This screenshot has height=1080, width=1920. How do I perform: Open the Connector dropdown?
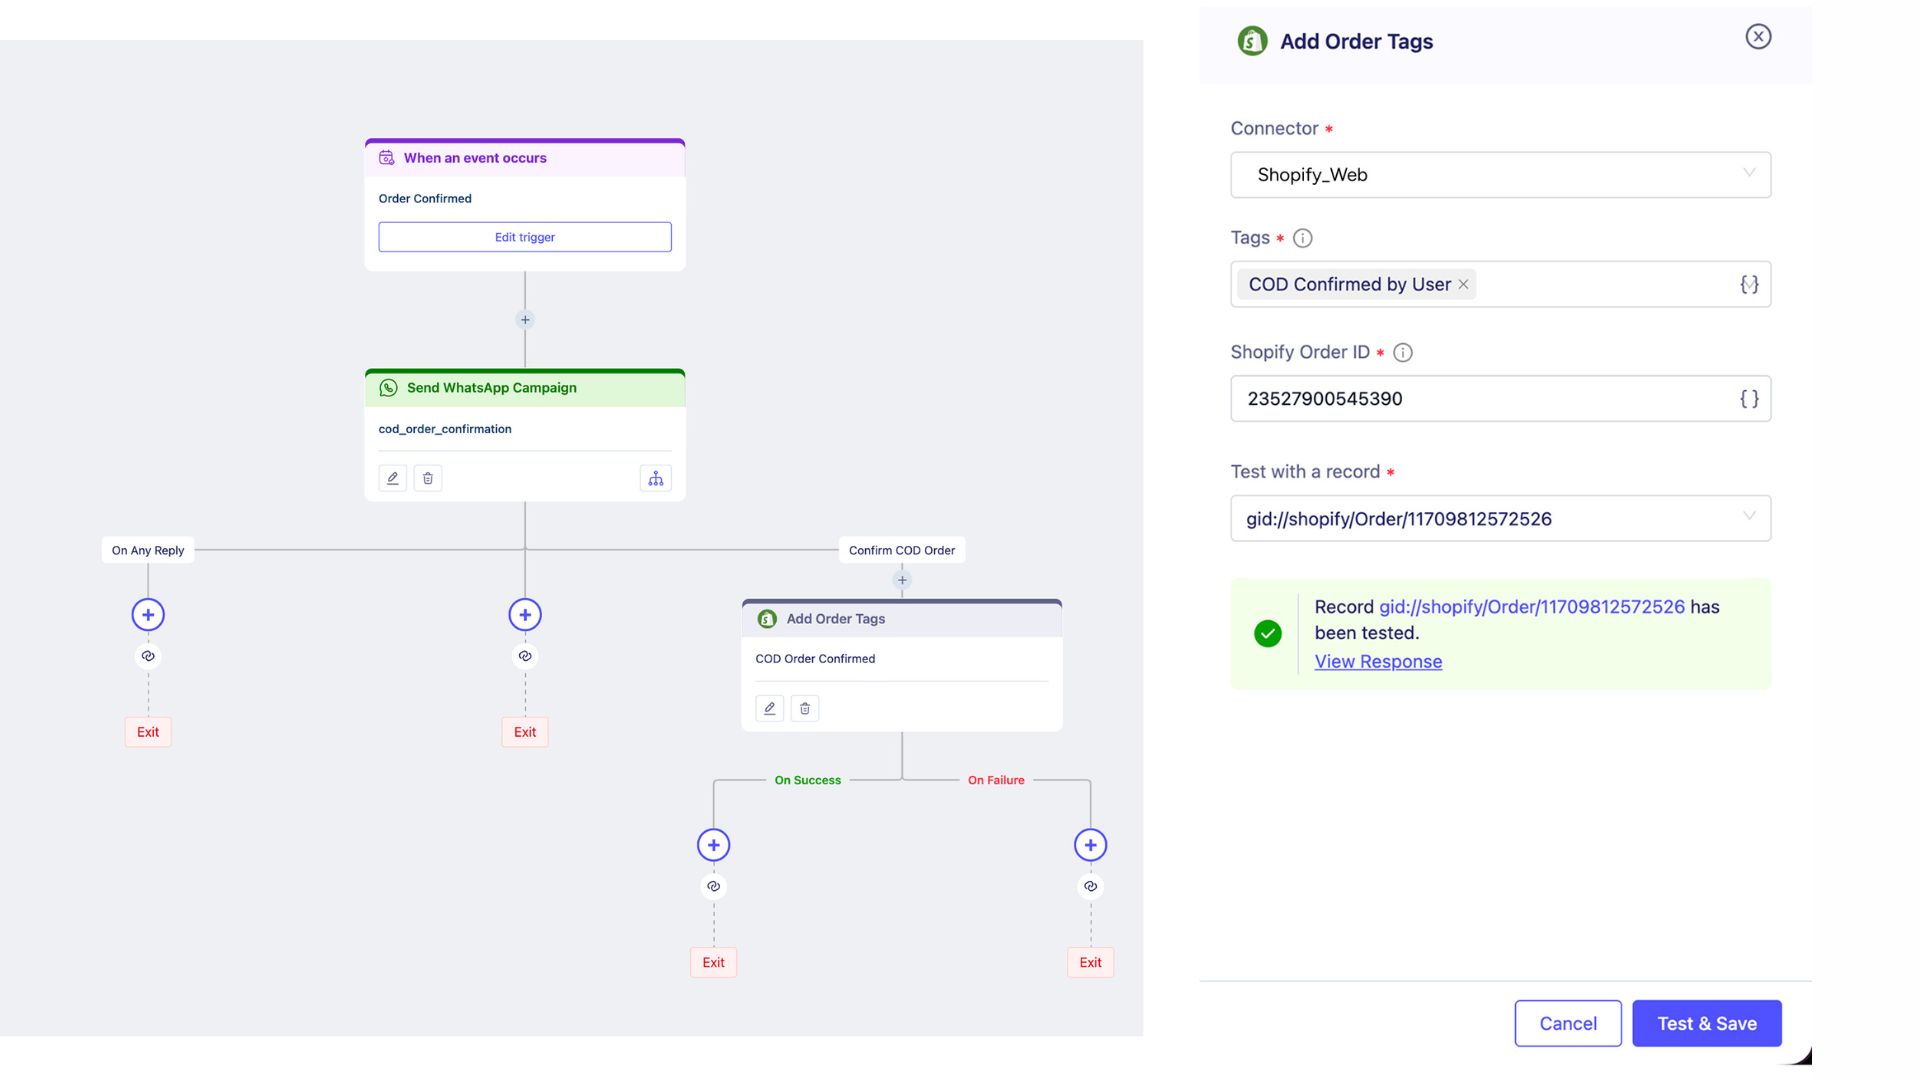[x=1500, y=175]
